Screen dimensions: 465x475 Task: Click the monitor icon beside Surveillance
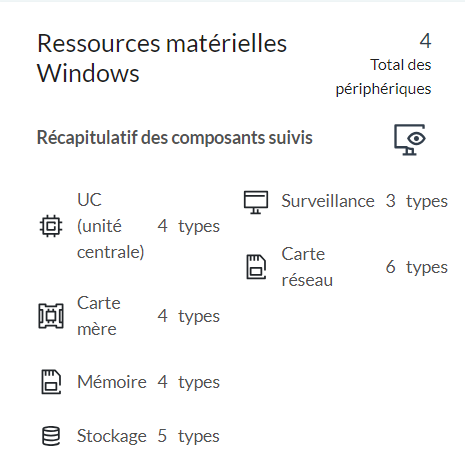pos(256,202)
